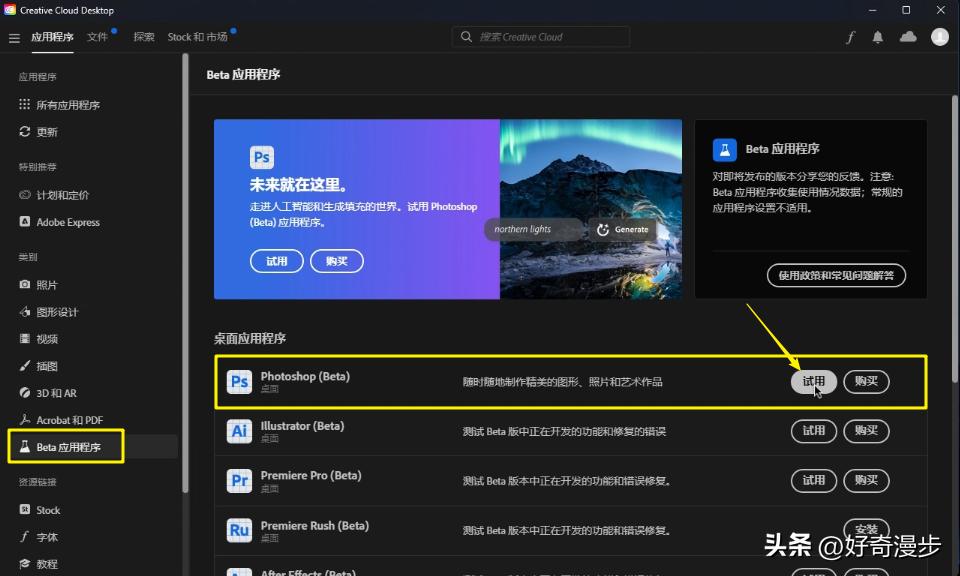Screen dimensions: 960x576
Task: Click the Creative Cloud storage cloud icon
Action: pyautogui.click(x=906, y=36)
